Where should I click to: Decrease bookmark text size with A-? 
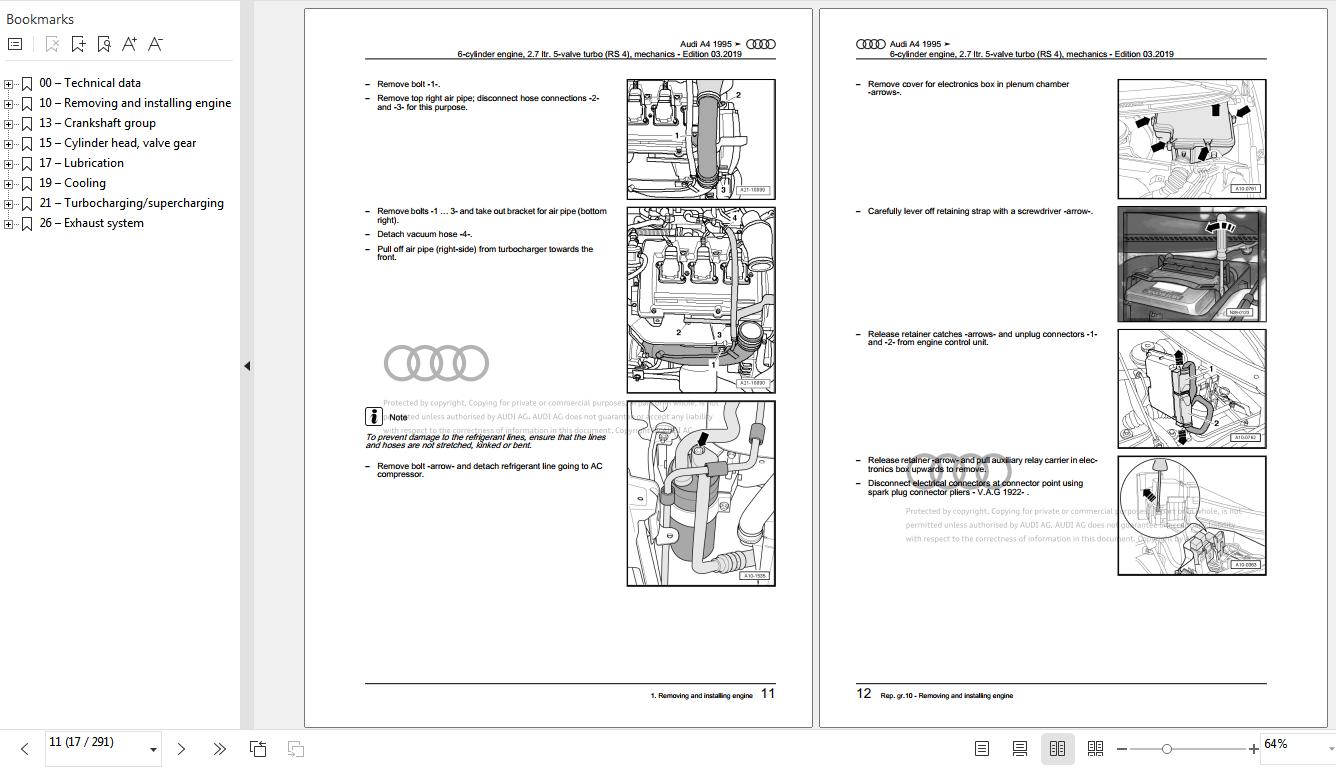pos(155,44)
